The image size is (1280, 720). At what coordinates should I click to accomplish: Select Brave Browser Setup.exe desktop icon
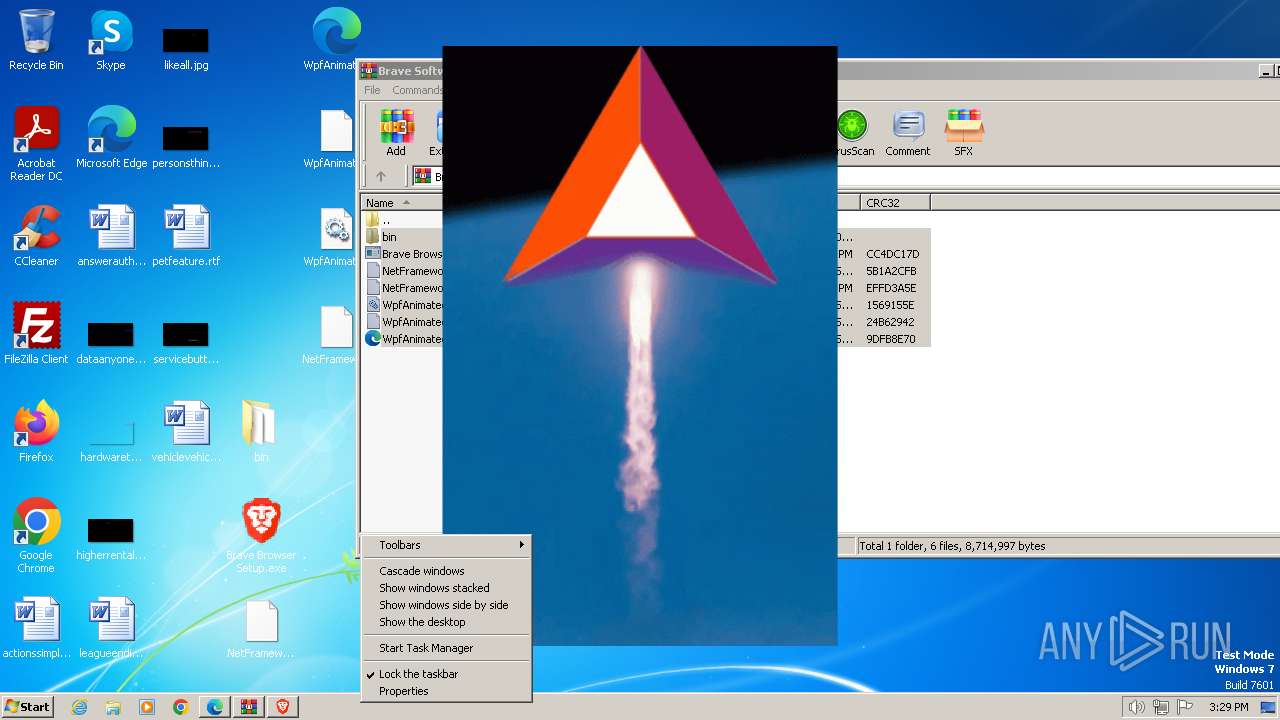click(261, 536)
